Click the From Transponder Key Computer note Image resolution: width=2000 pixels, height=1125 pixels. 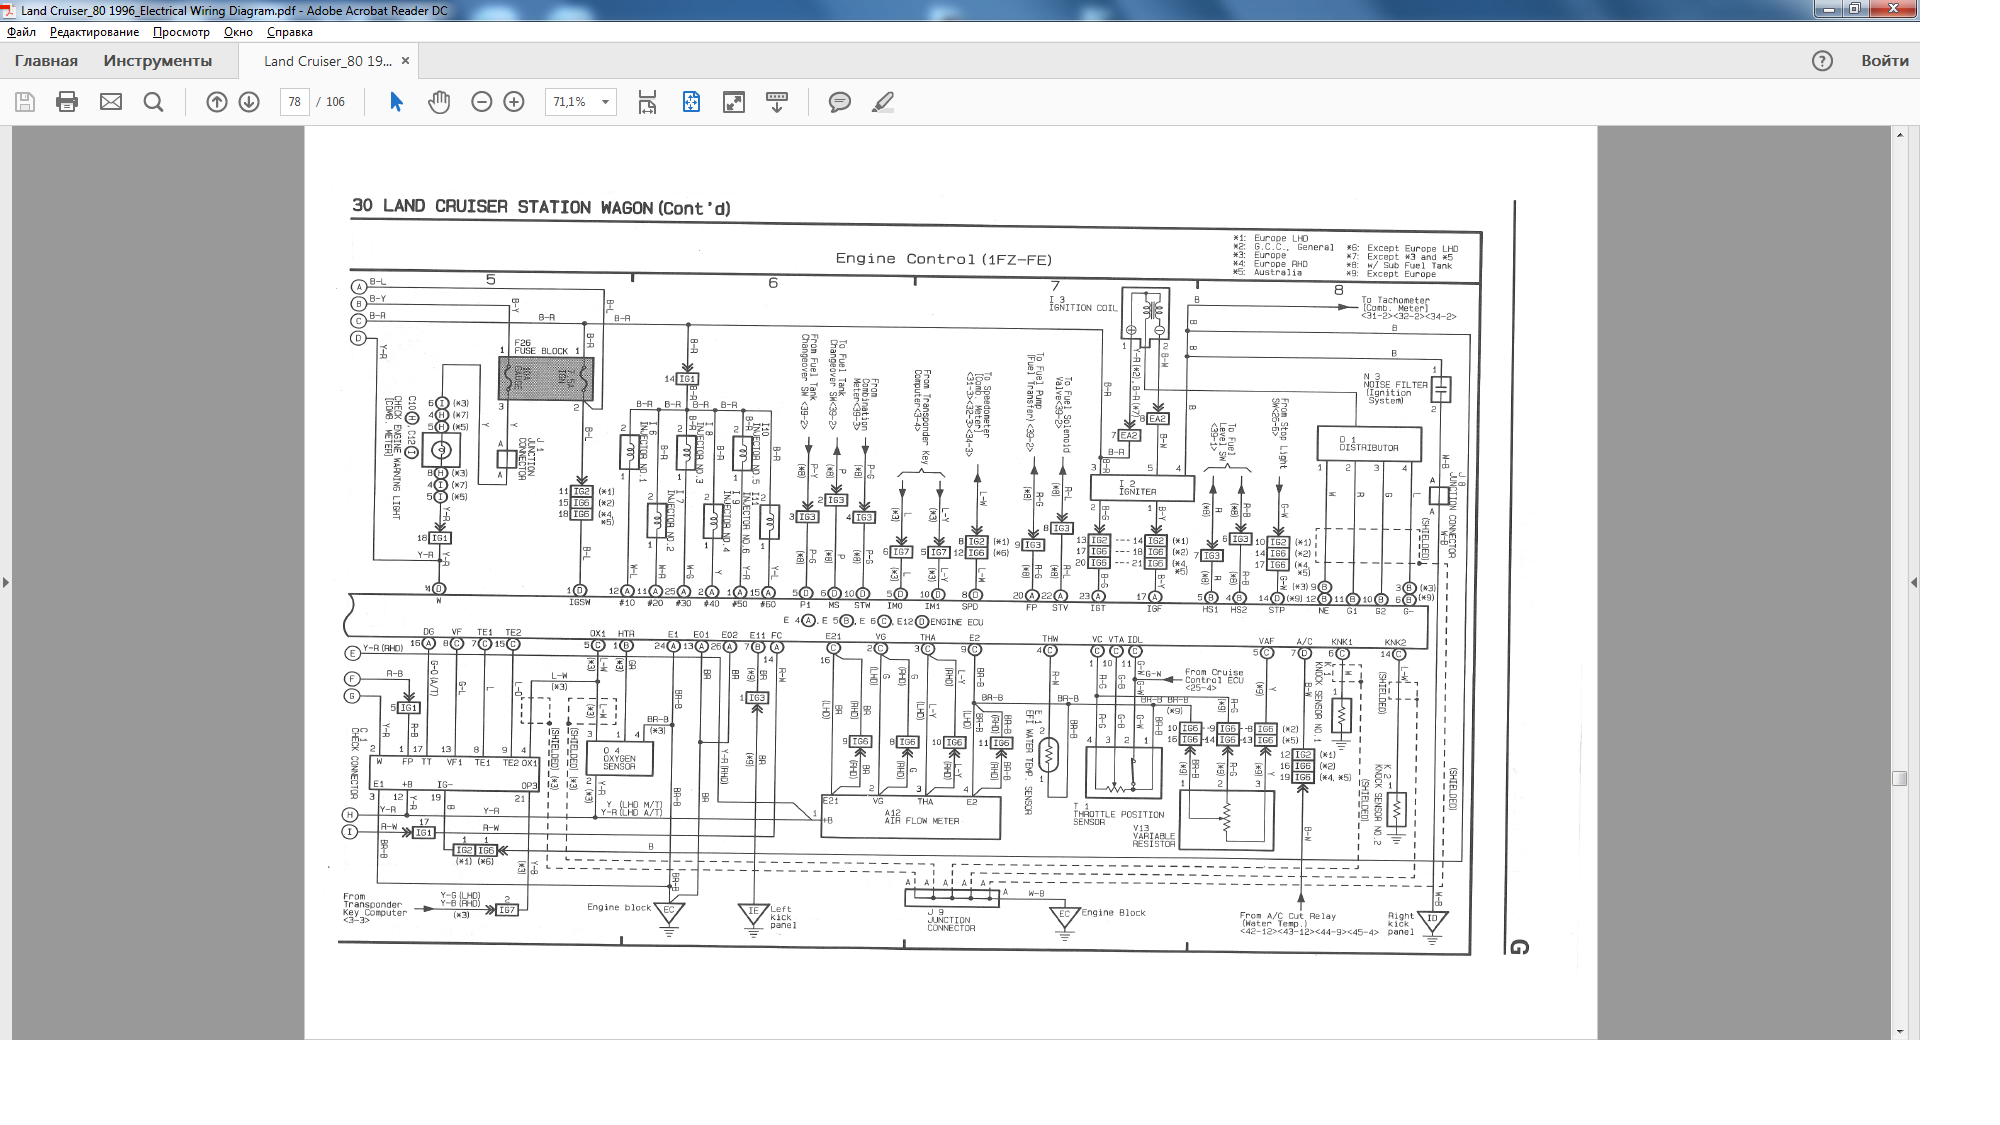point(375,908)
